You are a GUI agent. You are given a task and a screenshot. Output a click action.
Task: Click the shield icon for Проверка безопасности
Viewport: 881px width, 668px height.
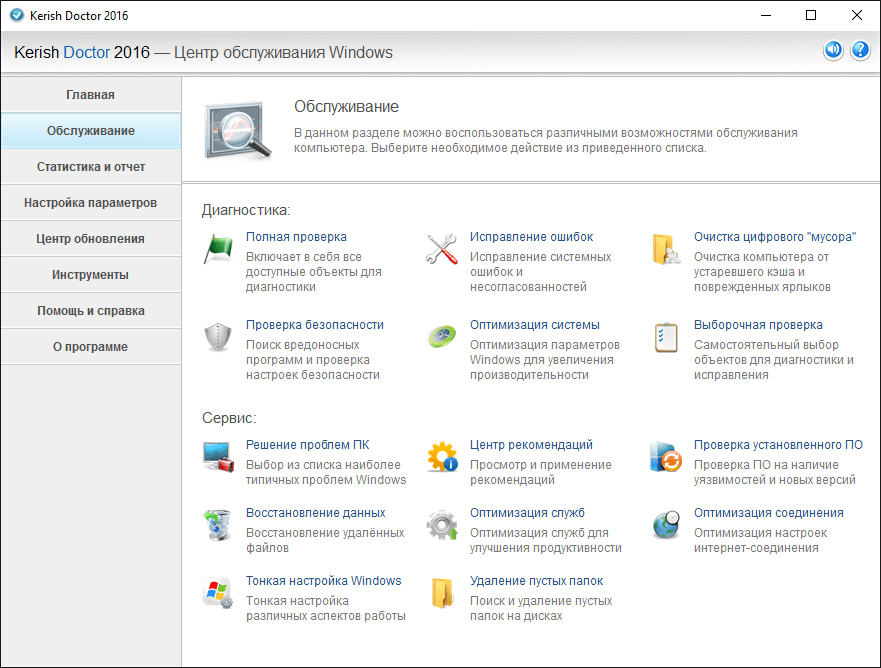(218, 337)
